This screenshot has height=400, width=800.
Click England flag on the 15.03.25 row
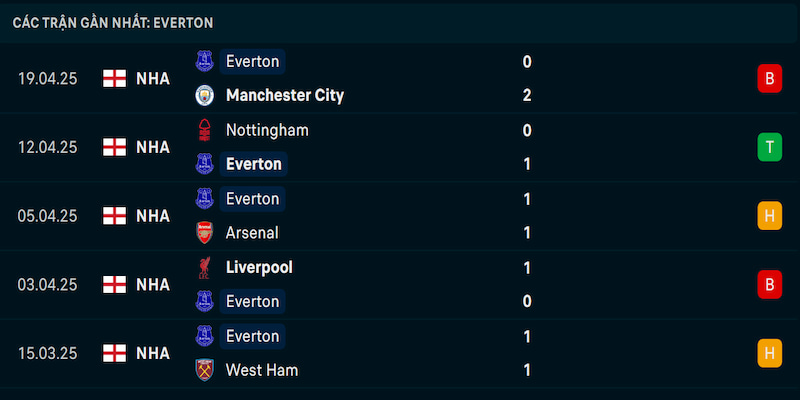[114, 353]
